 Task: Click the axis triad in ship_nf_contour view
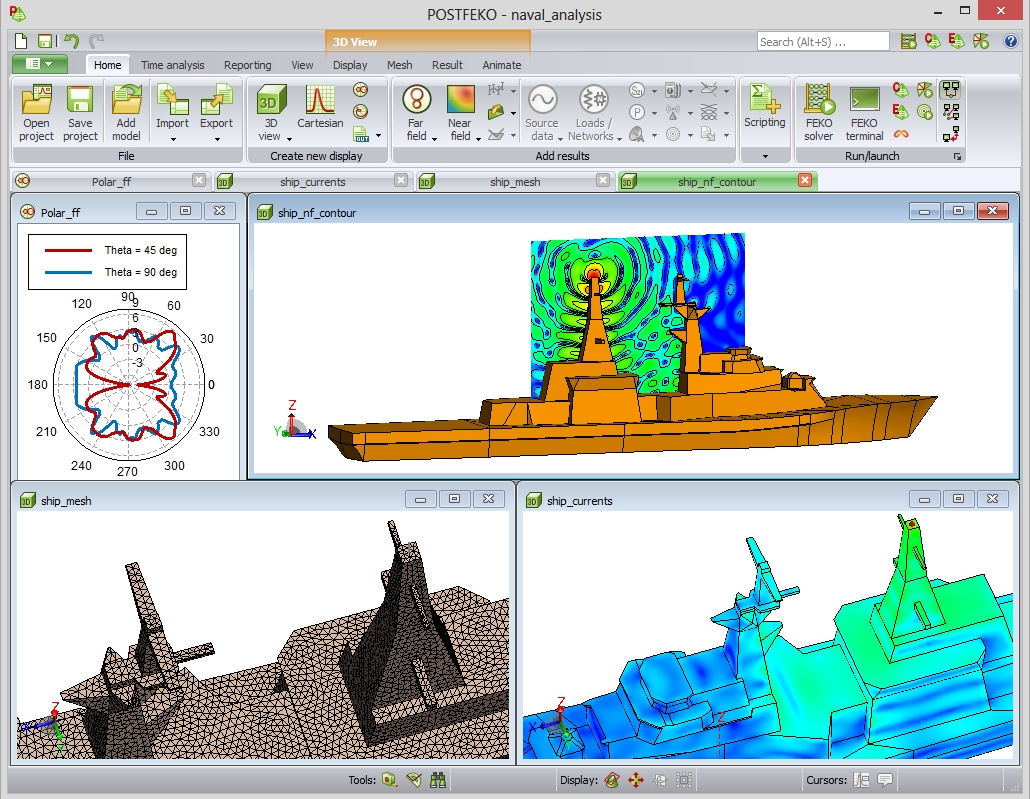pos(295,420)
